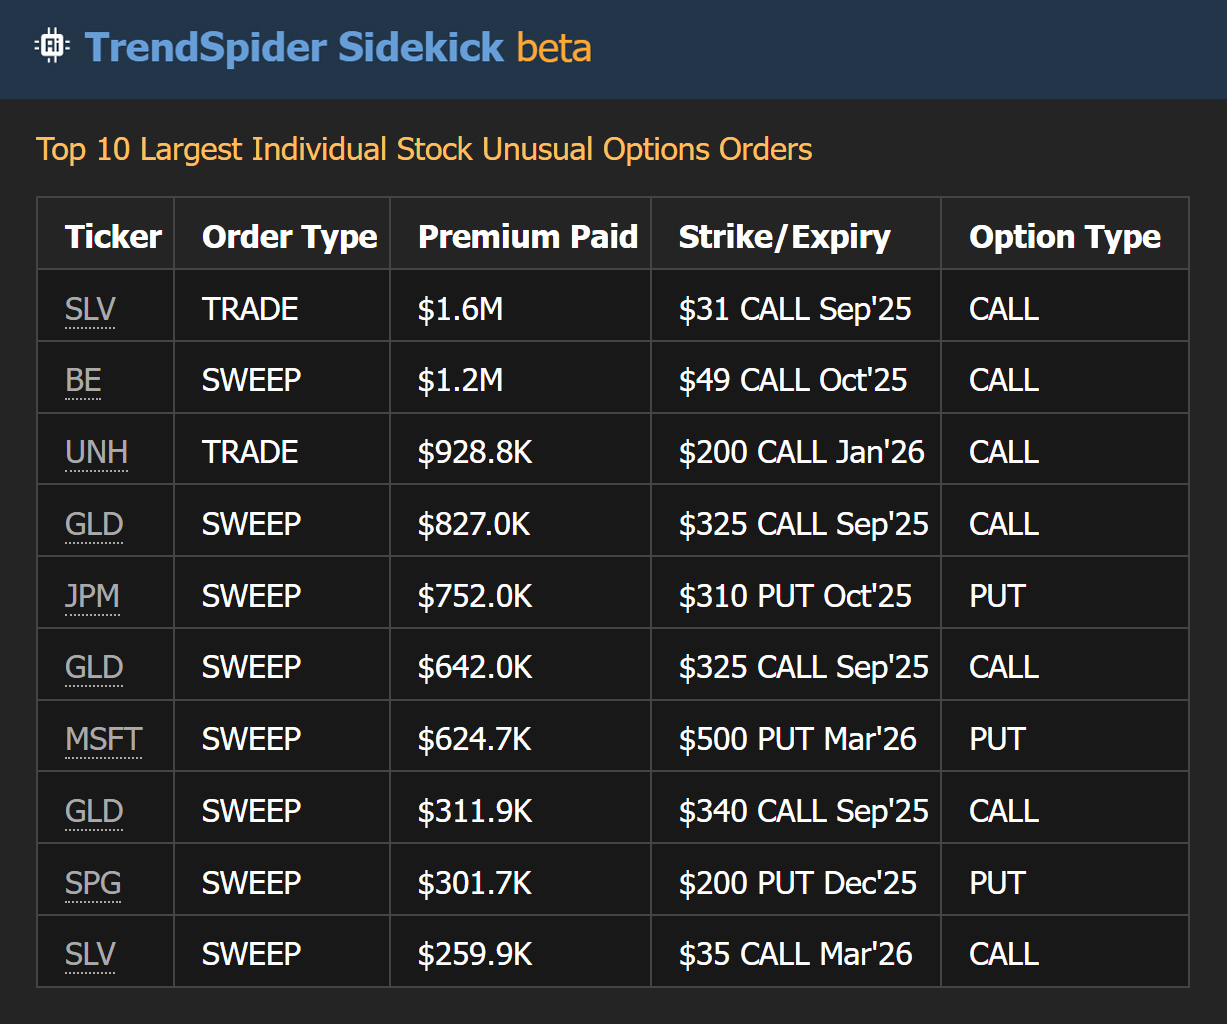Select the $642.0K premium value
Viewport: 1227px width, 1024px height.
point(475,667)
